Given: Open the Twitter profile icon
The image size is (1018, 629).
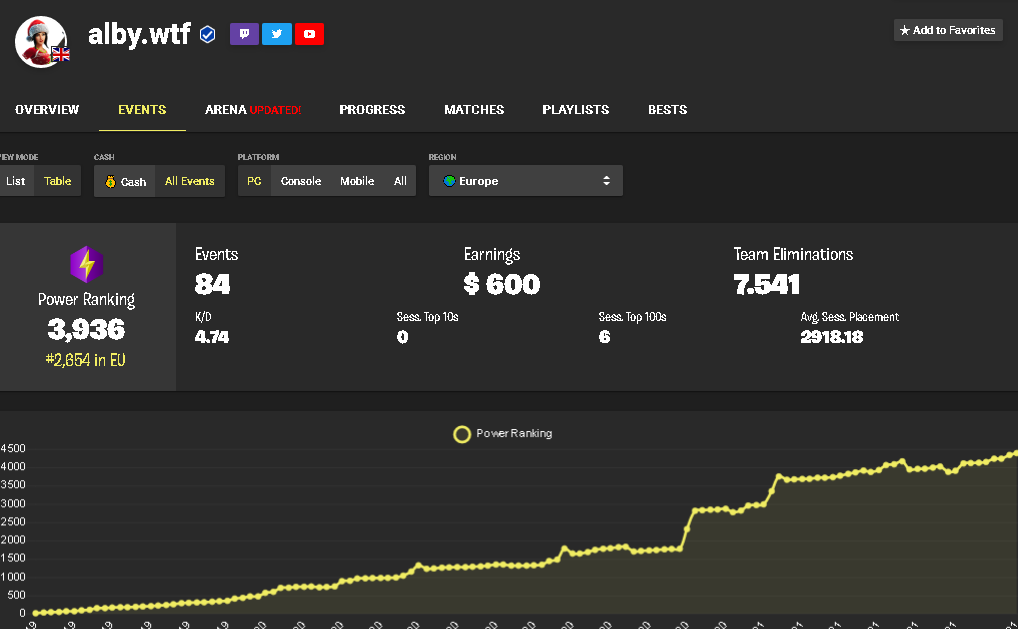Looking at the screenshot, I should tap(277, 34).
